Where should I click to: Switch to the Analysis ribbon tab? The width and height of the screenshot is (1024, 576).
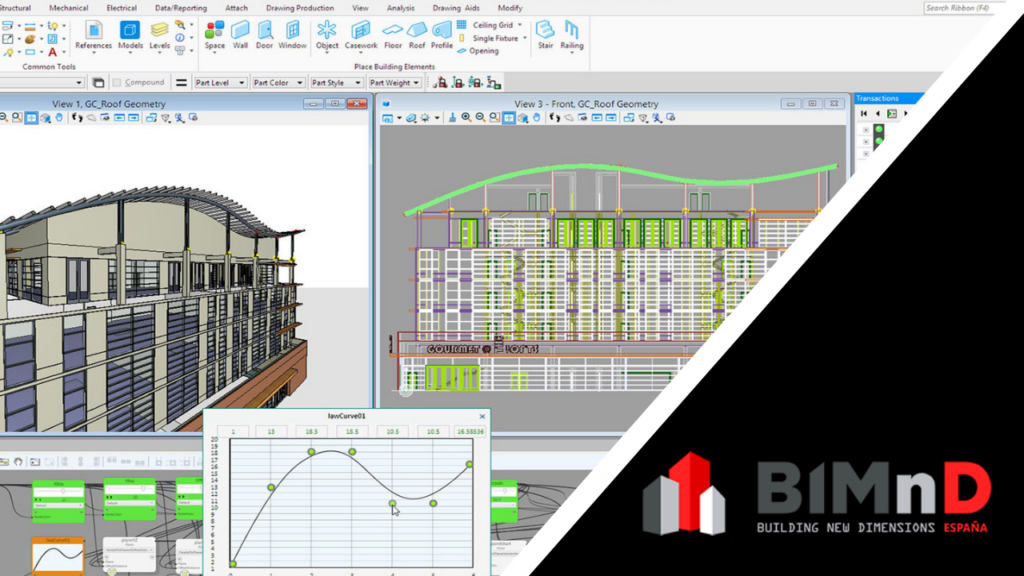click(x=400, y=7)
